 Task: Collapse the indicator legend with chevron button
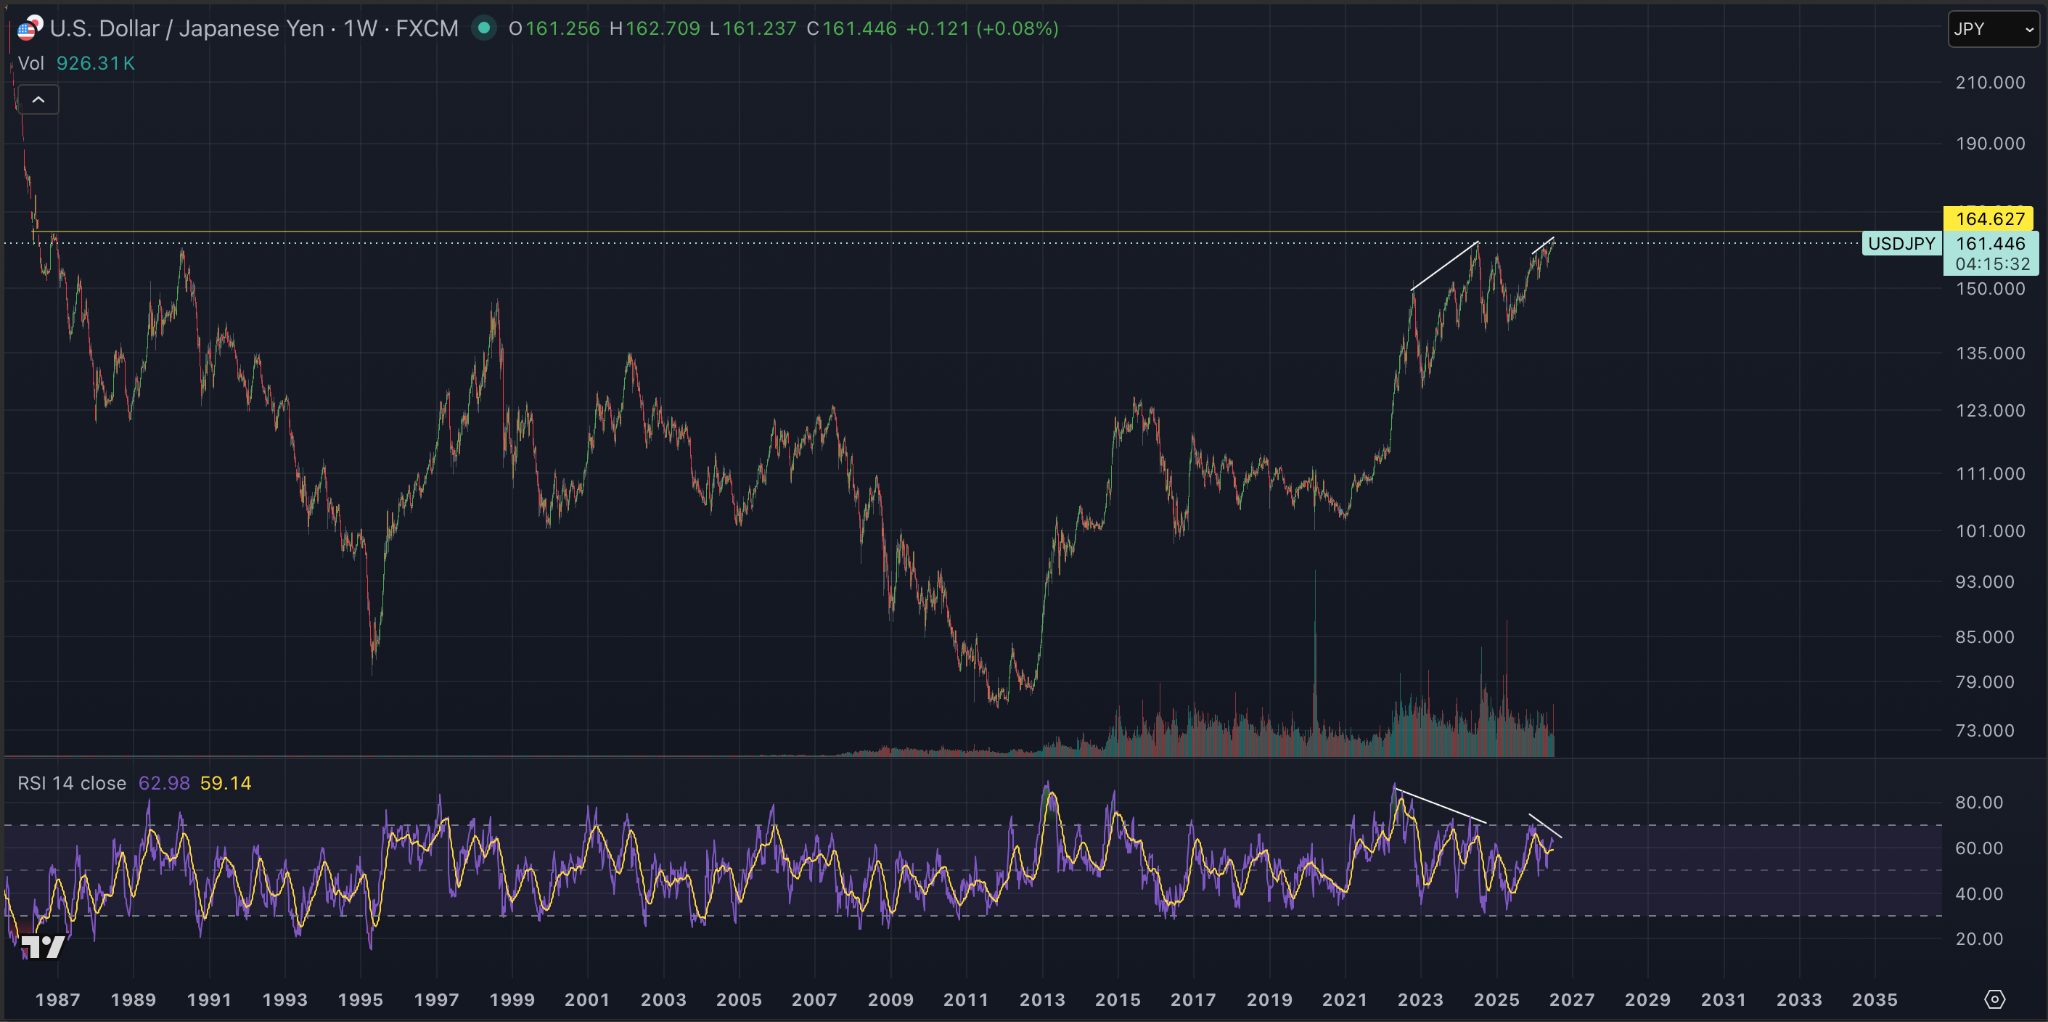tap(38, 99)
